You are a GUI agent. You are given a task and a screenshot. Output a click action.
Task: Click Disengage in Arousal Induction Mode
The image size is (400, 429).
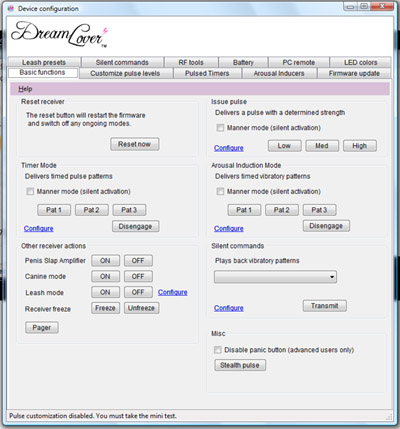tap(326, 226)
